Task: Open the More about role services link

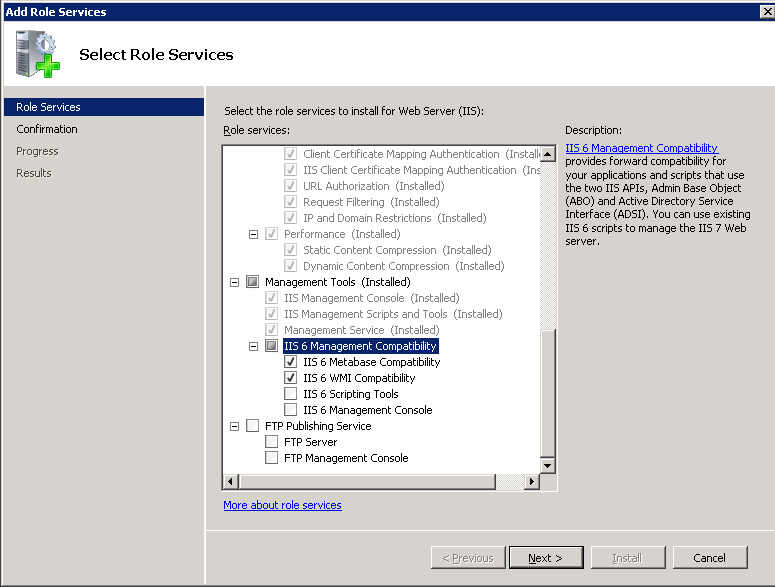Action: click(x=282, y=505)
